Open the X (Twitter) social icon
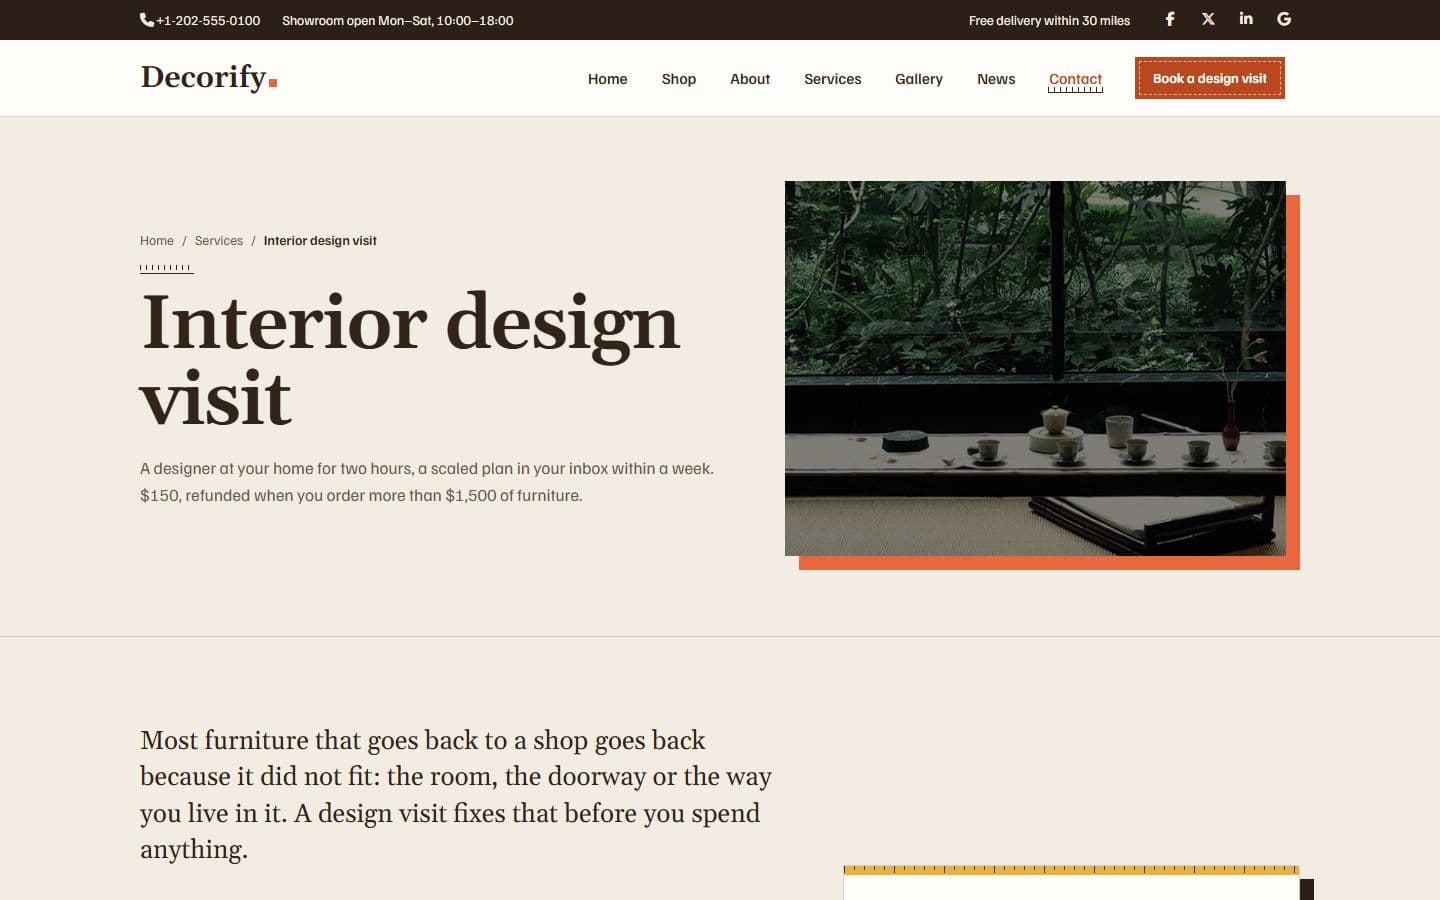 pos(1208,19)
